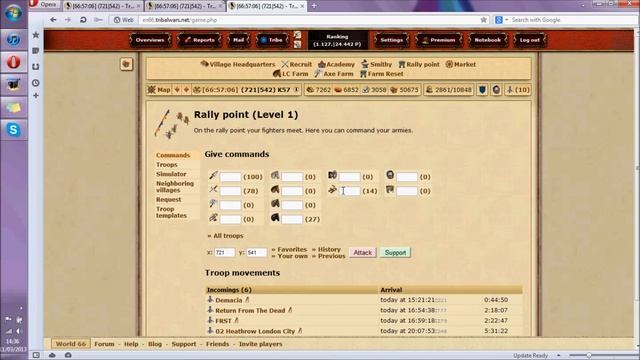
Task: Open the Troop templates tab
Action: (171, 212)
